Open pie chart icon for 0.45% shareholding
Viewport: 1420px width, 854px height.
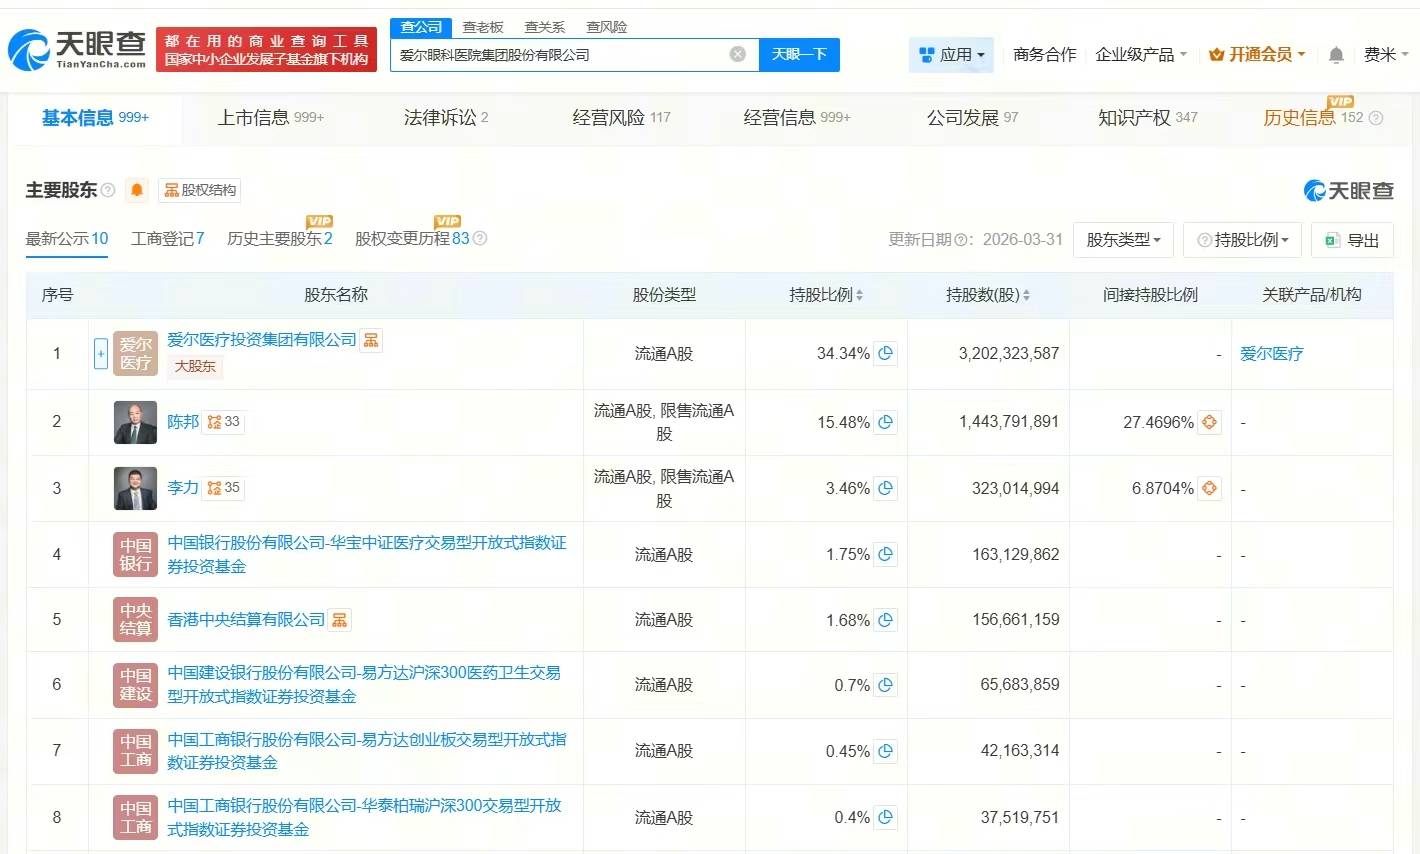885,751
